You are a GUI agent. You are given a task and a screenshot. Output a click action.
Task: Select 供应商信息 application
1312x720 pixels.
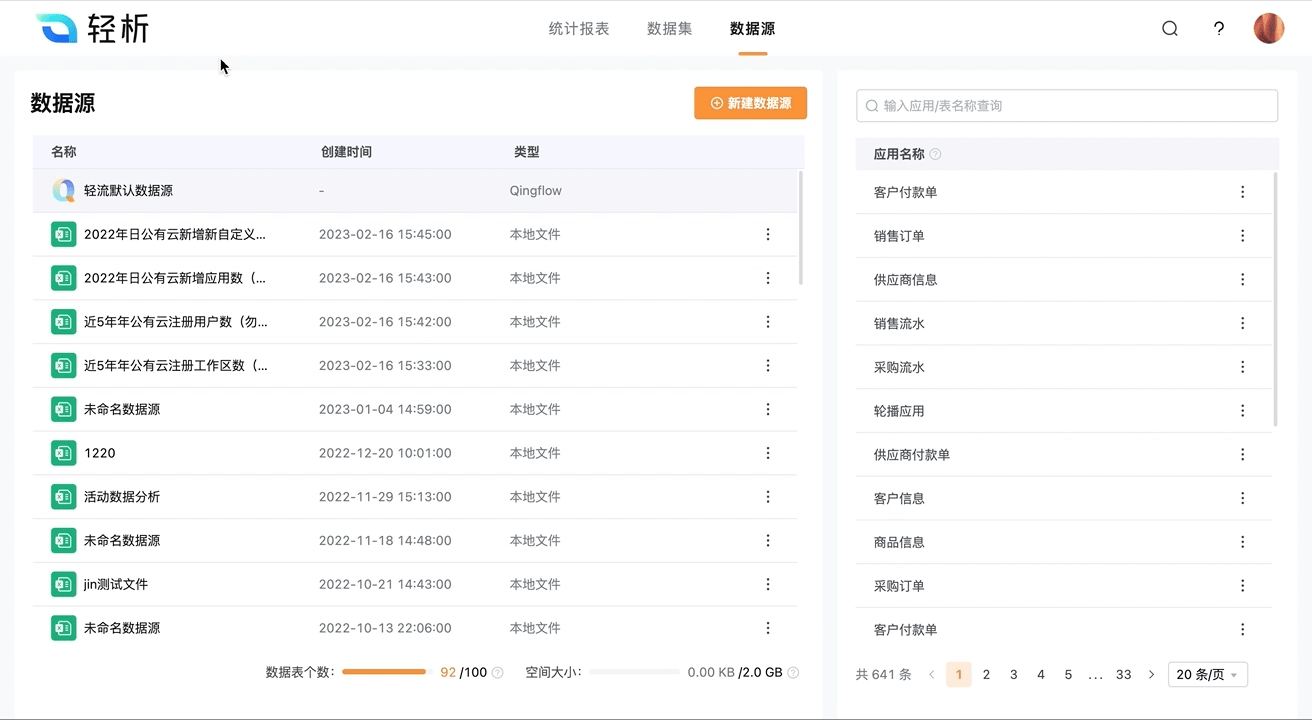coord(906,280)
